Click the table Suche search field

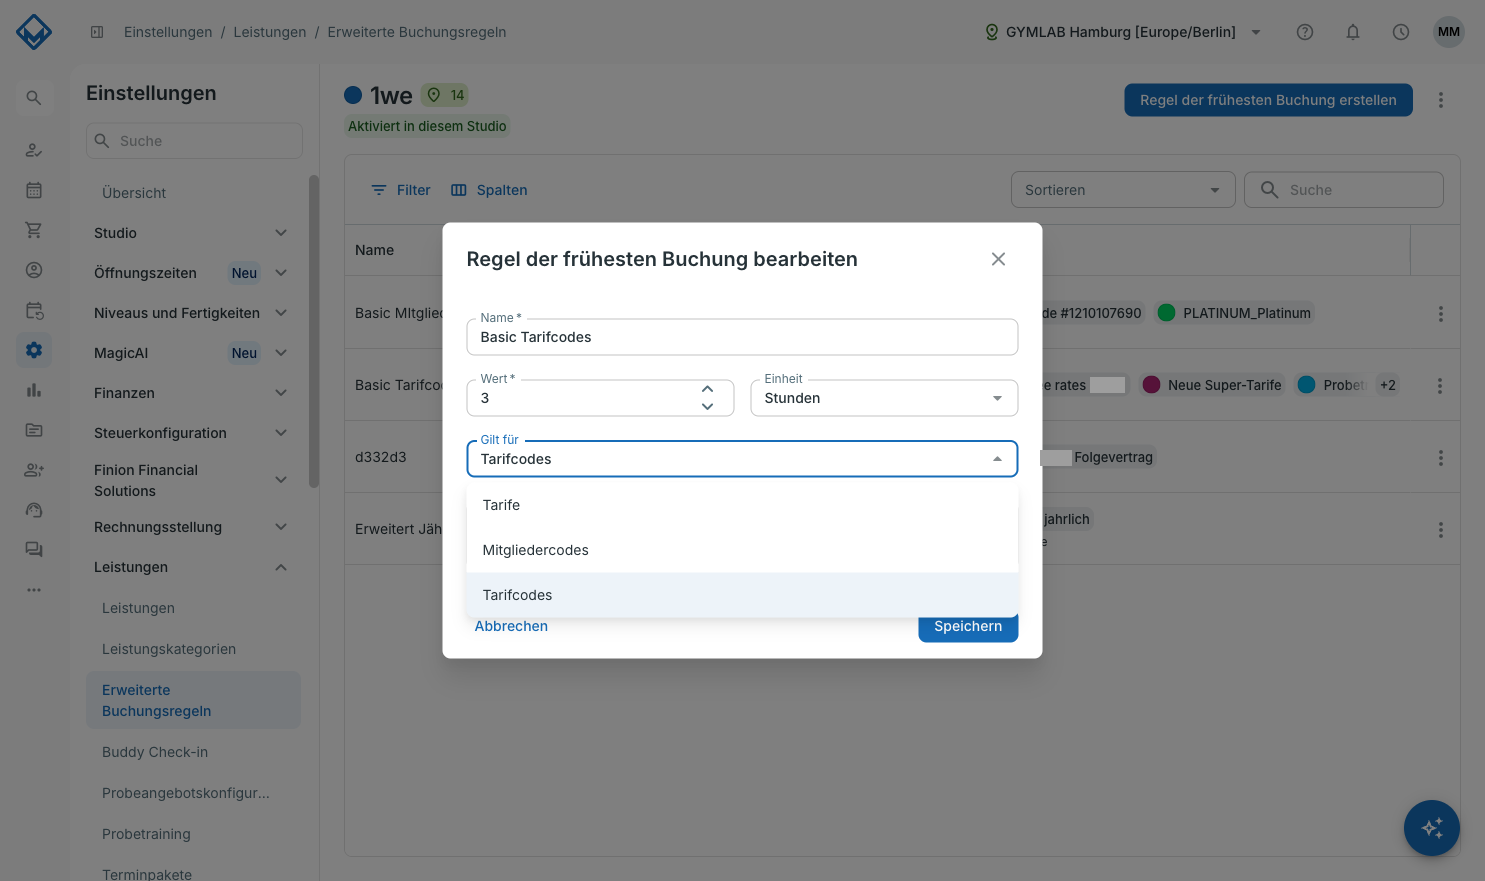[1344, 190]
